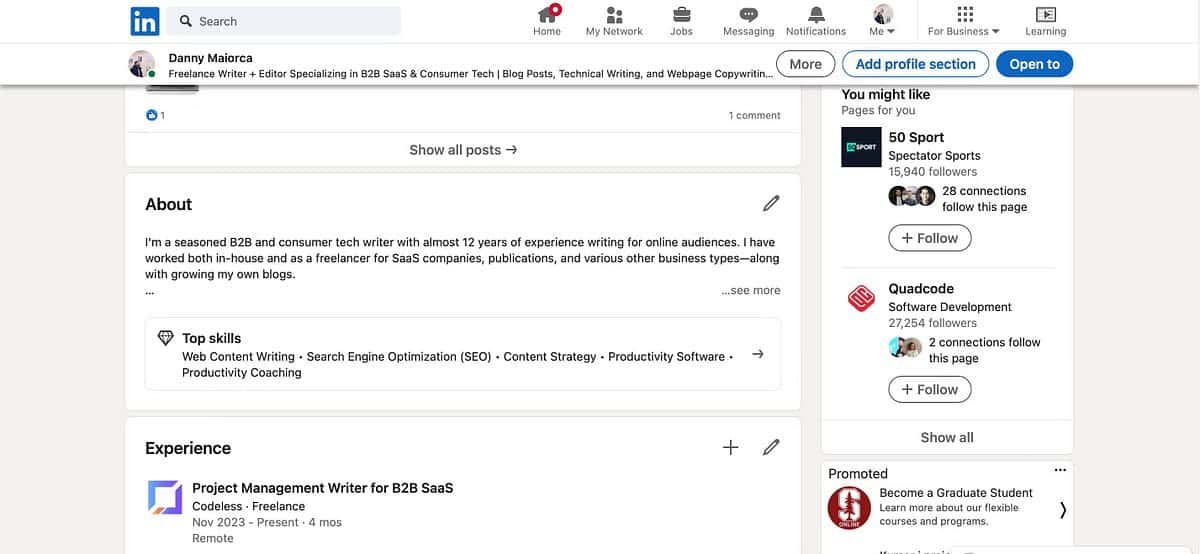The height and width of the screenshot is (554, 1200).
Task: Open the Quadcode page name
Action: click(x=921, y=289)
